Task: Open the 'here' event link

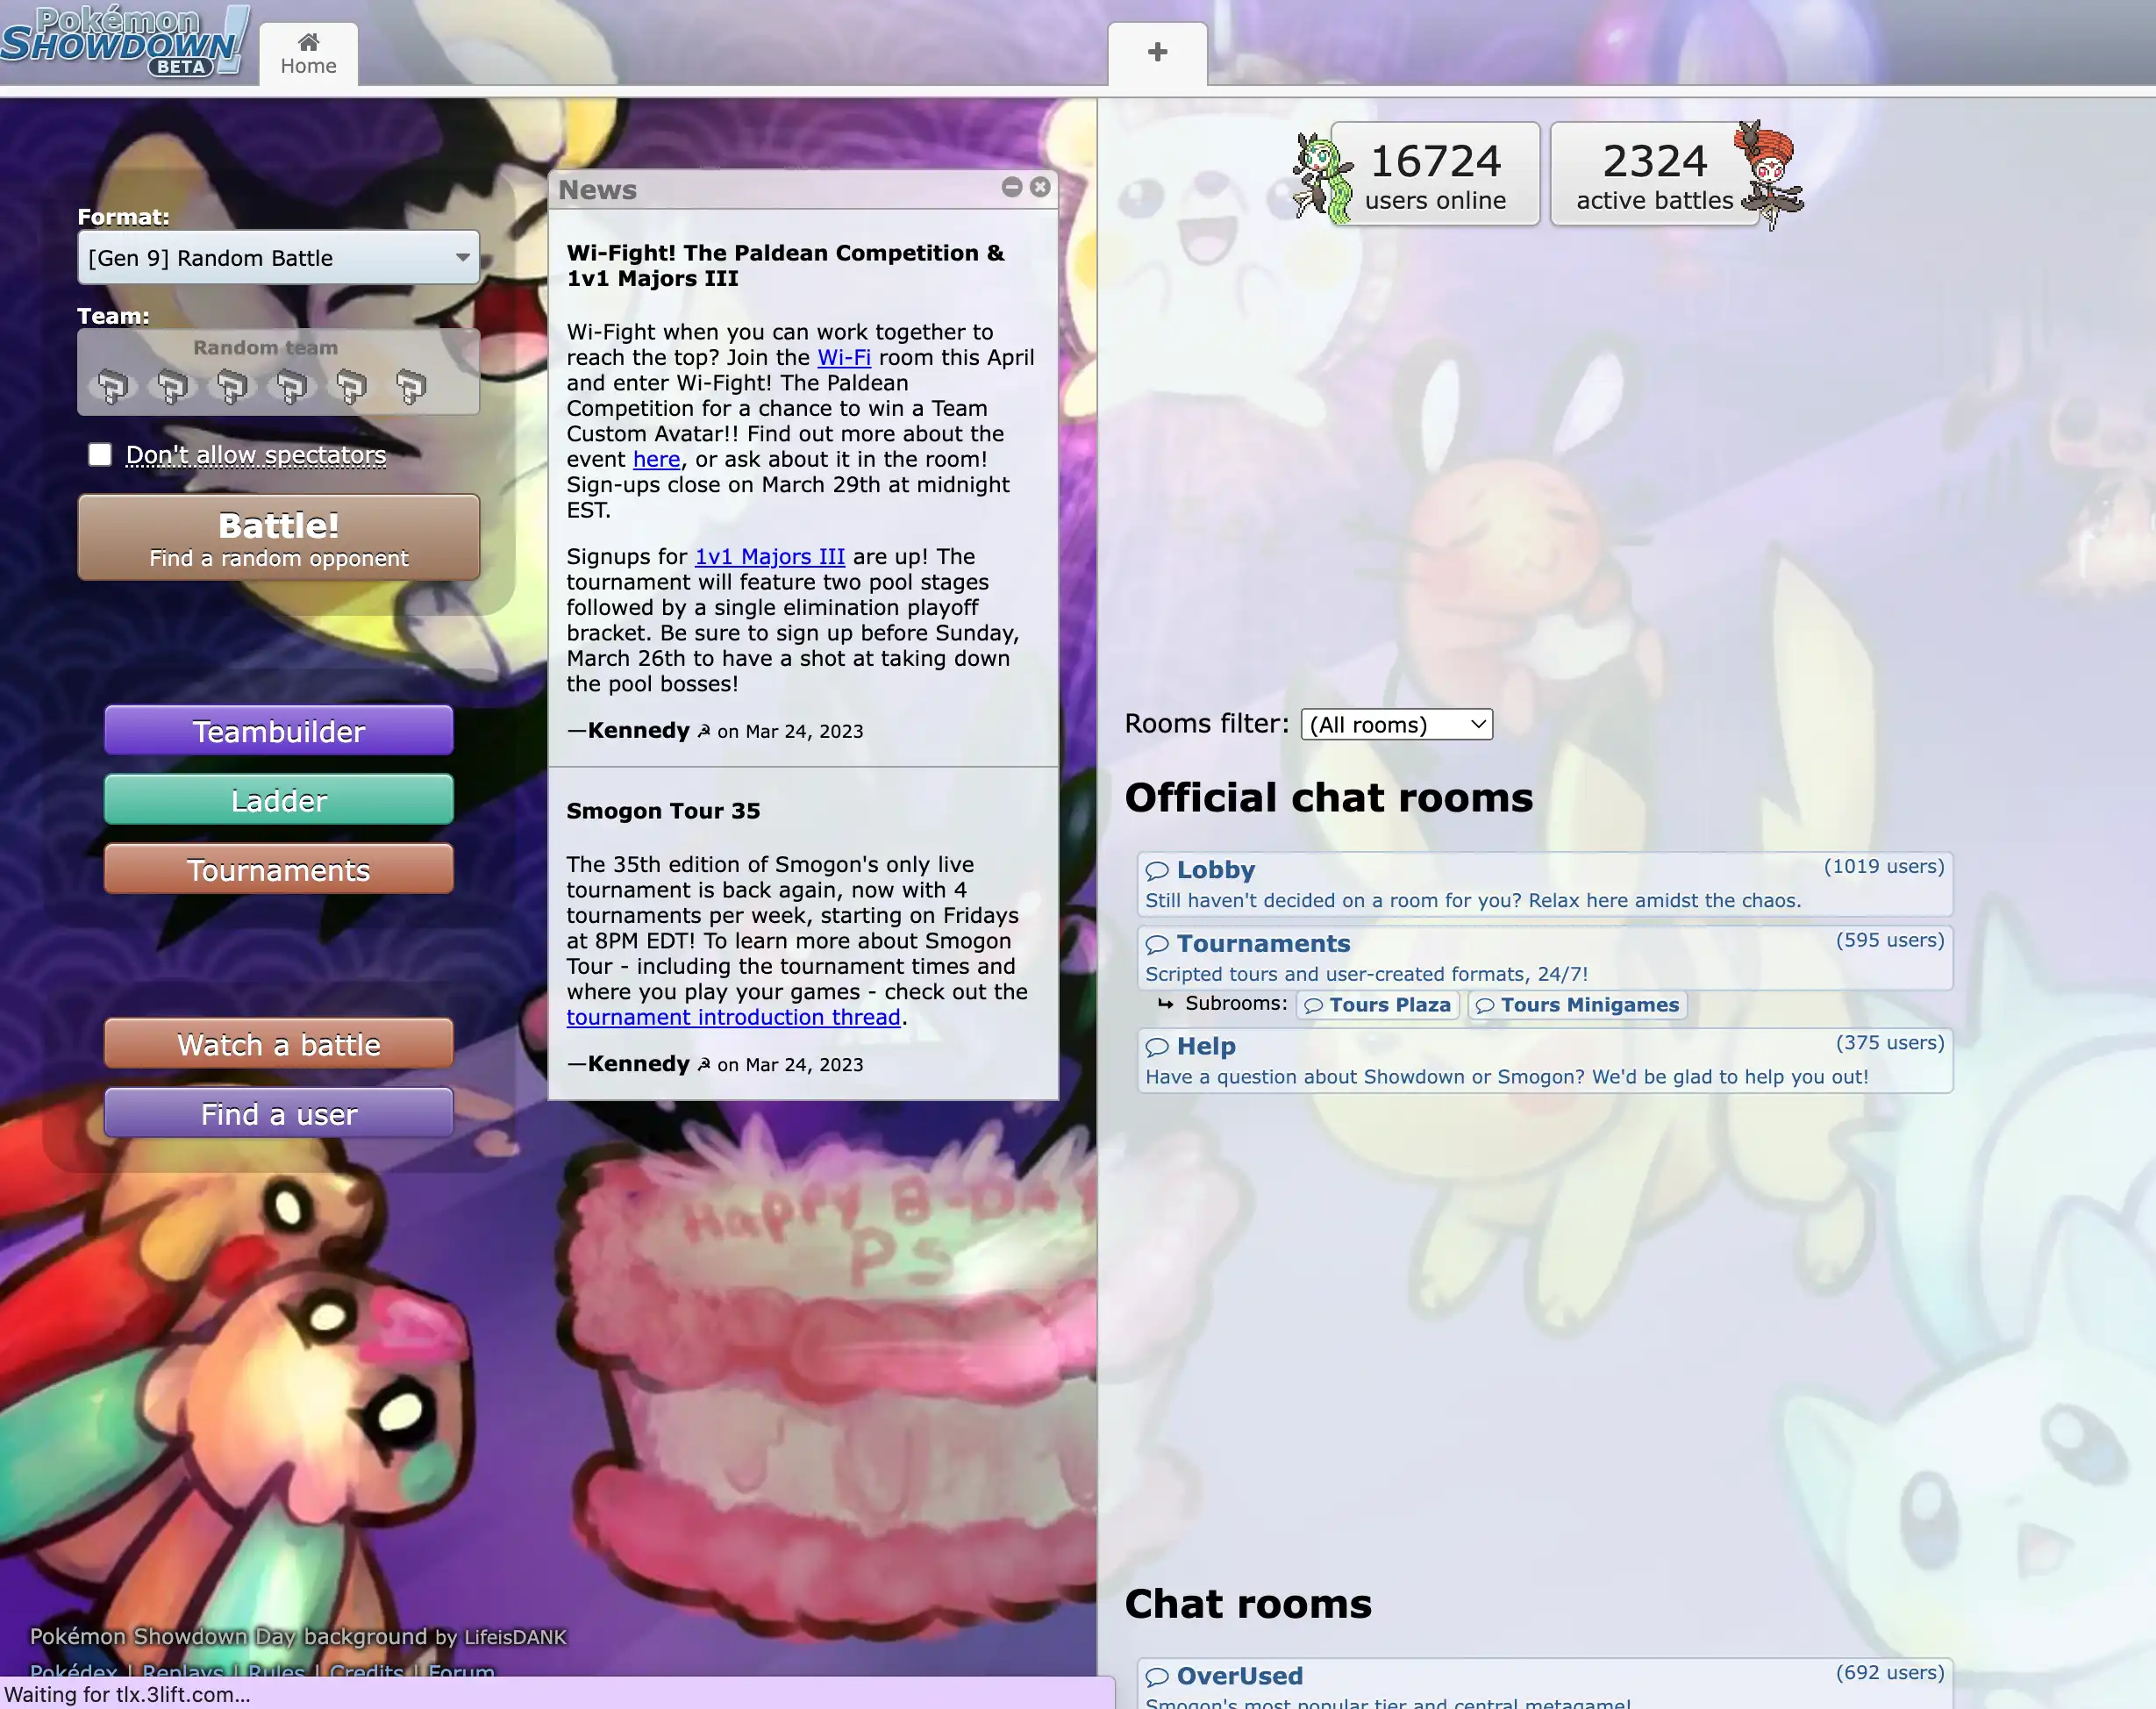Action: [x=656, y=460]
